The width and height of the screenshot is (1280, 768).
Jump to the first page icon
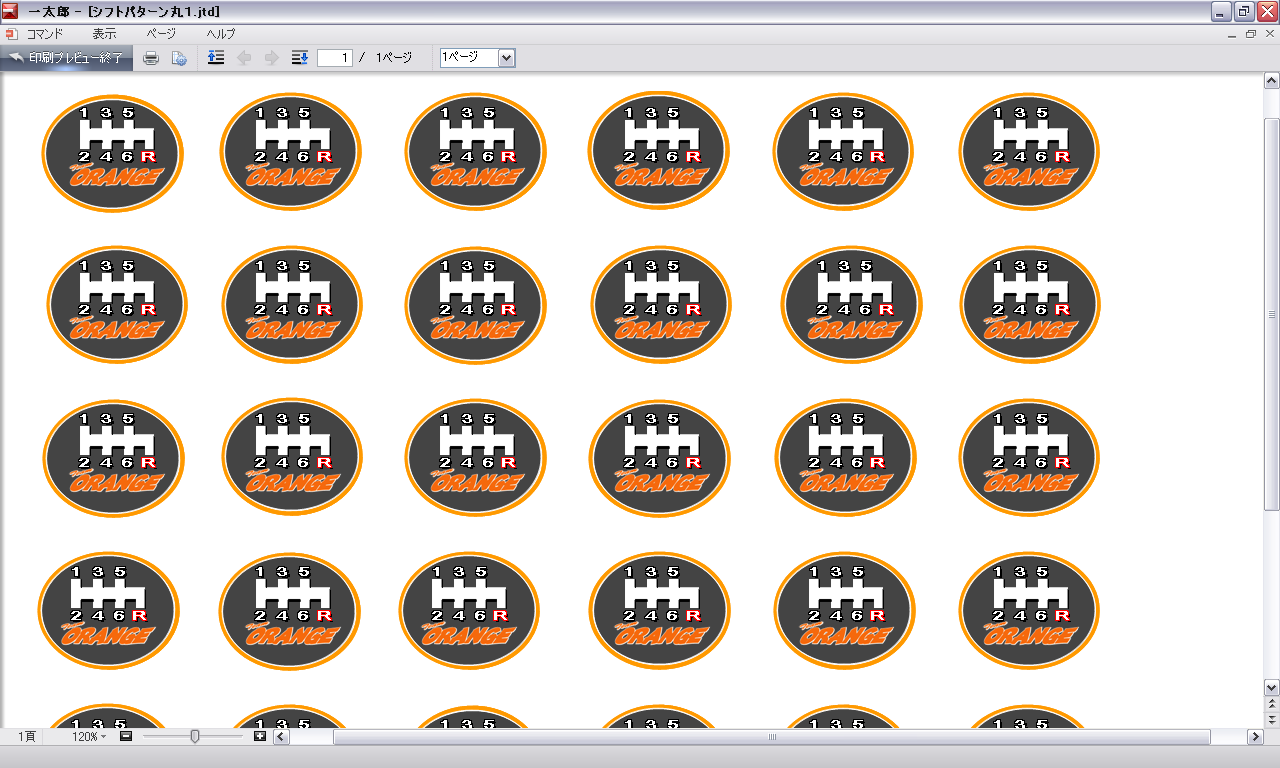pyautogui.click(x=216, y=58)
